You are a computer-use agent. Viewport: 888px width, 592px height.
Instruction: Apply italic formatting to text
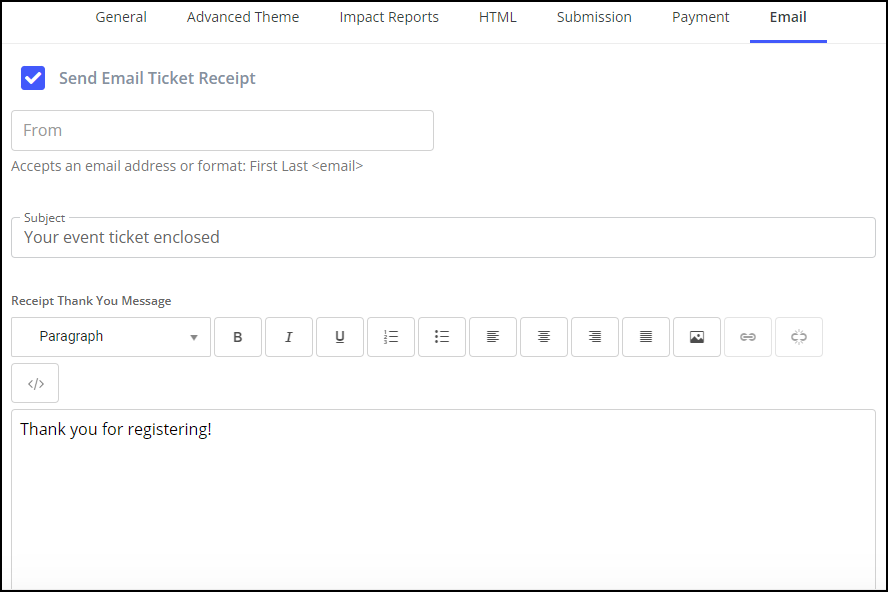click(289, 337)
